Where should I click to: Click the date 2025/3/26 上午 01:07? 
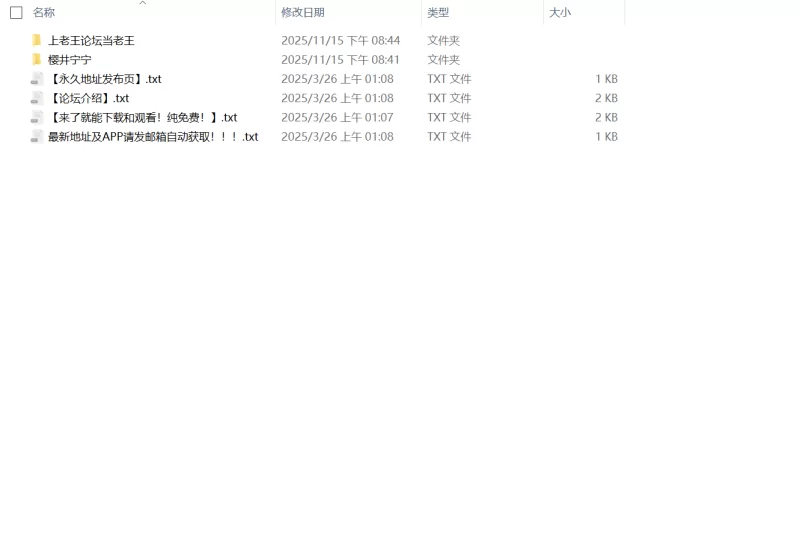337,117
